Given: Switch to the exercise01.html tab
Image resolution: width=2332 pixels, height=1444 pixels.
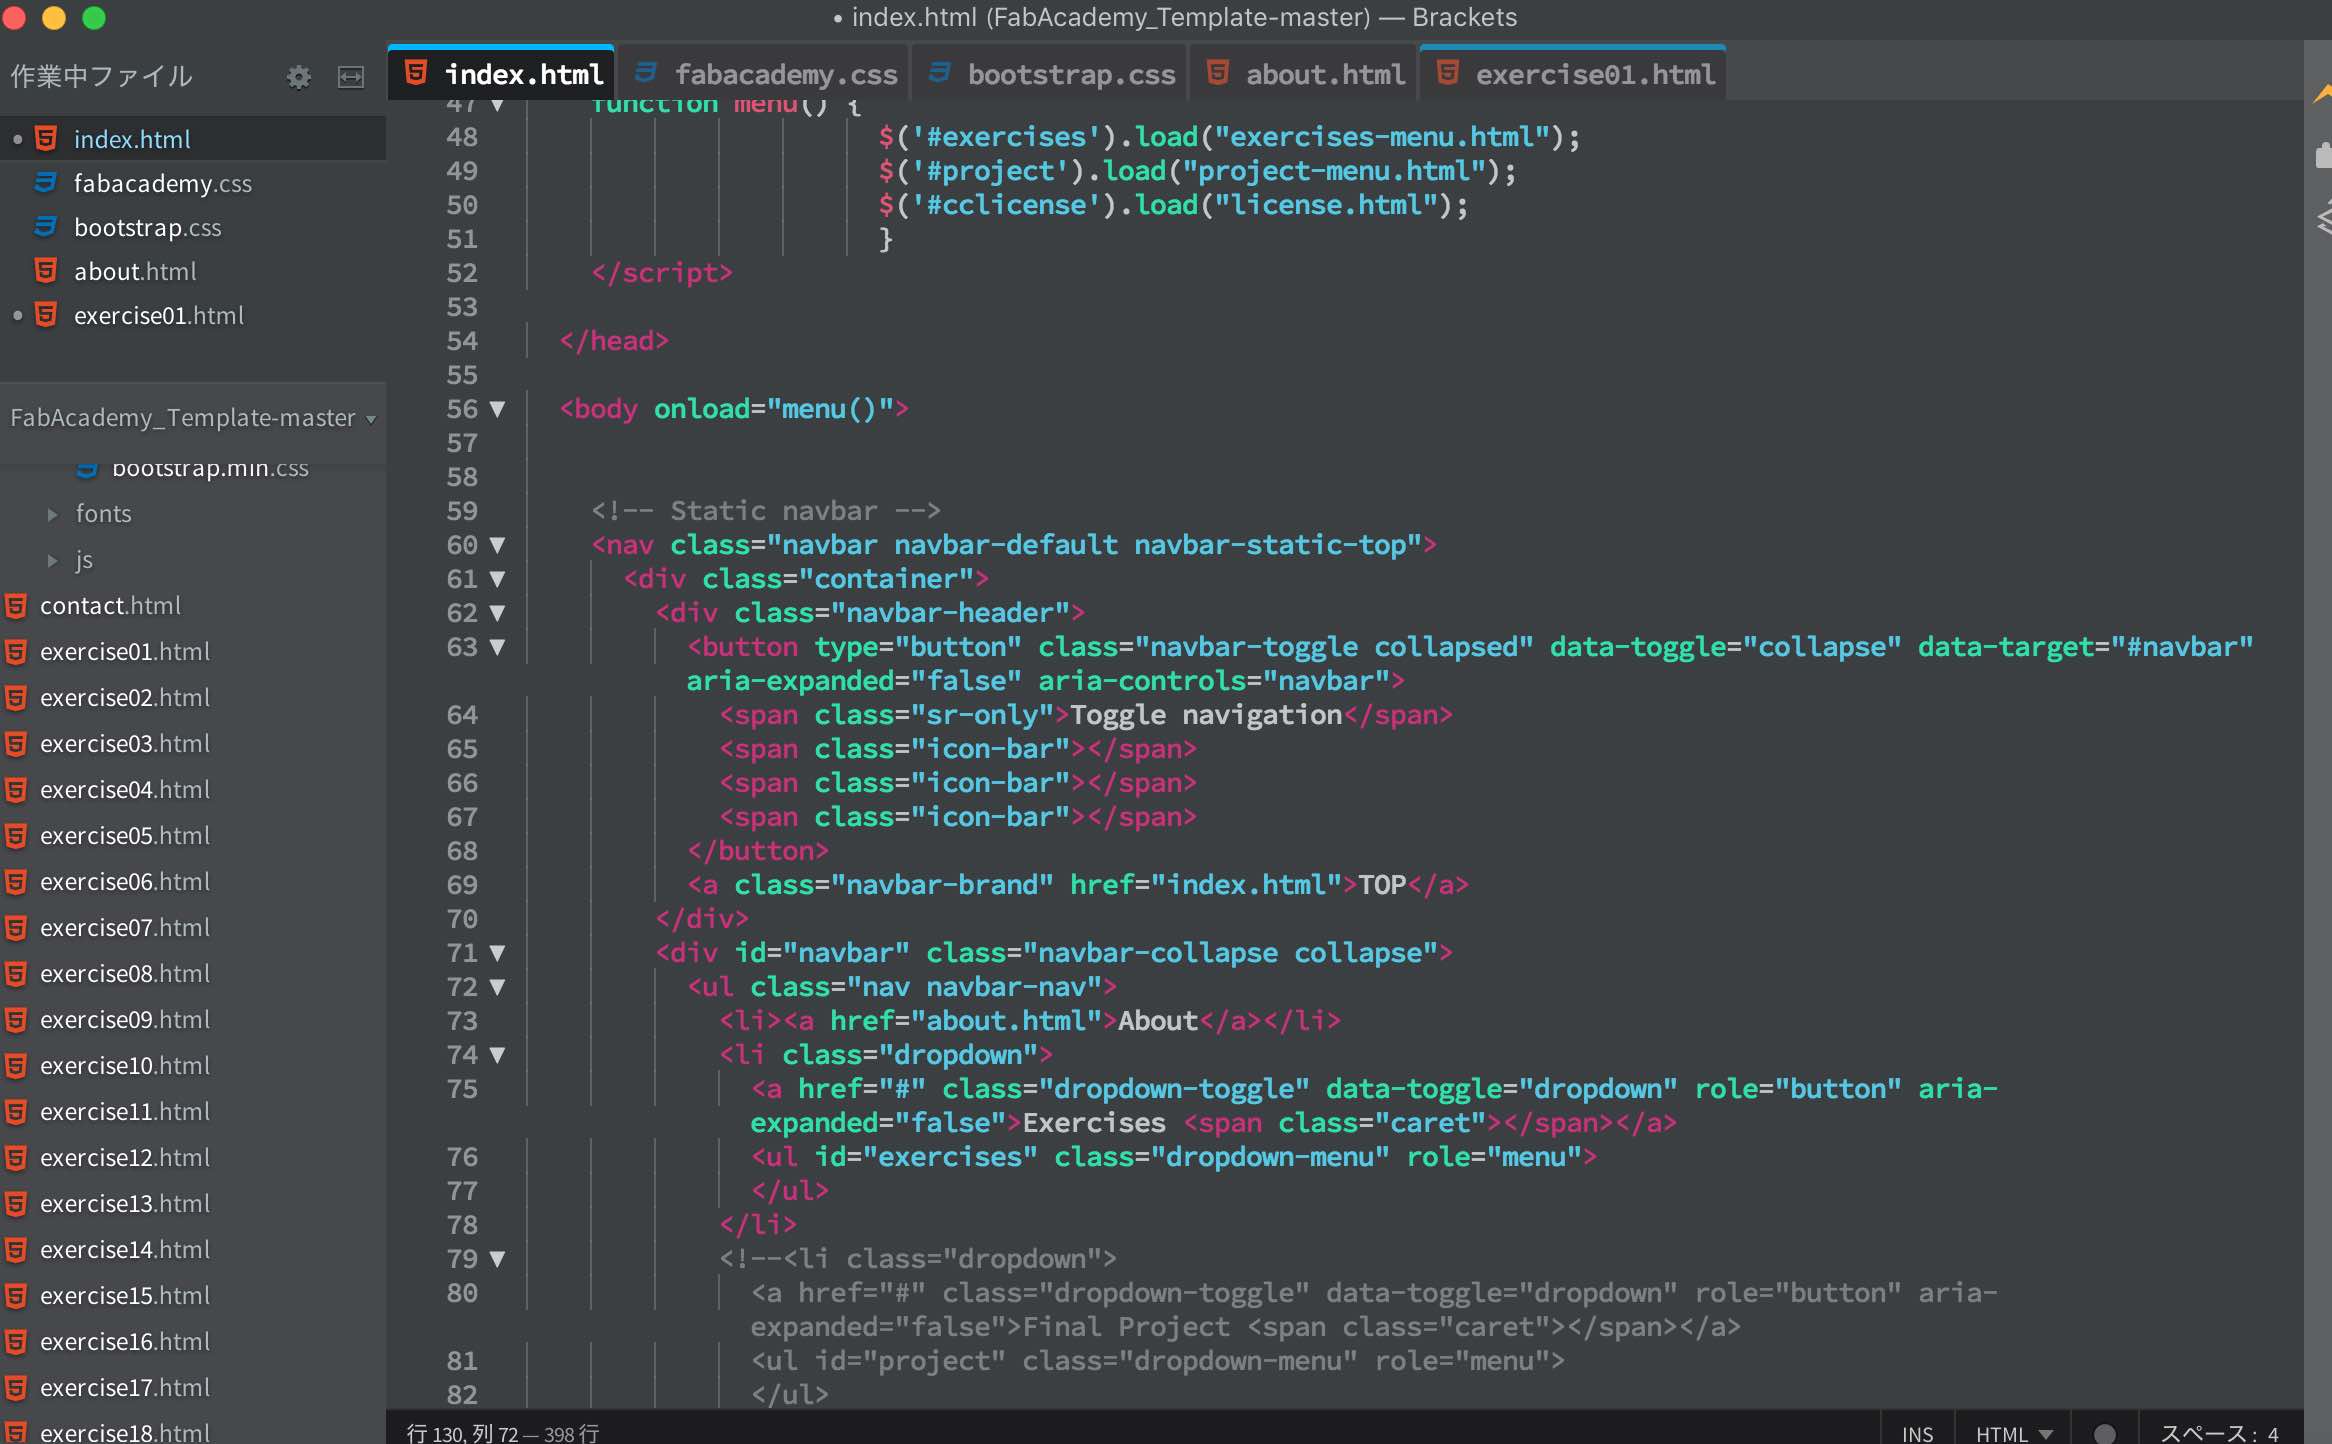Looking at the screenshot, I should click(x=1574, y=74).
